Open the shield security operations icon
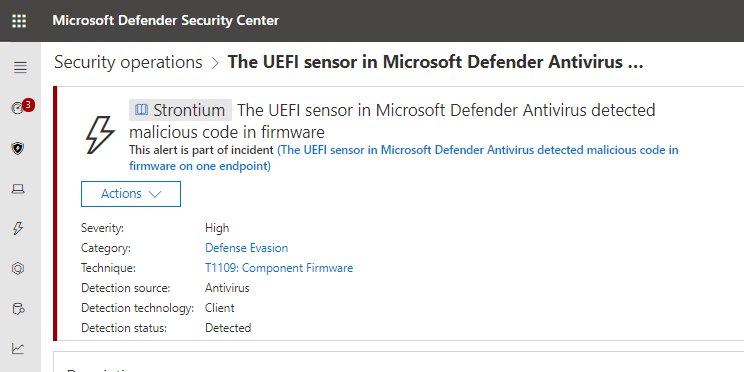The image size is (744, 372). 18,149
